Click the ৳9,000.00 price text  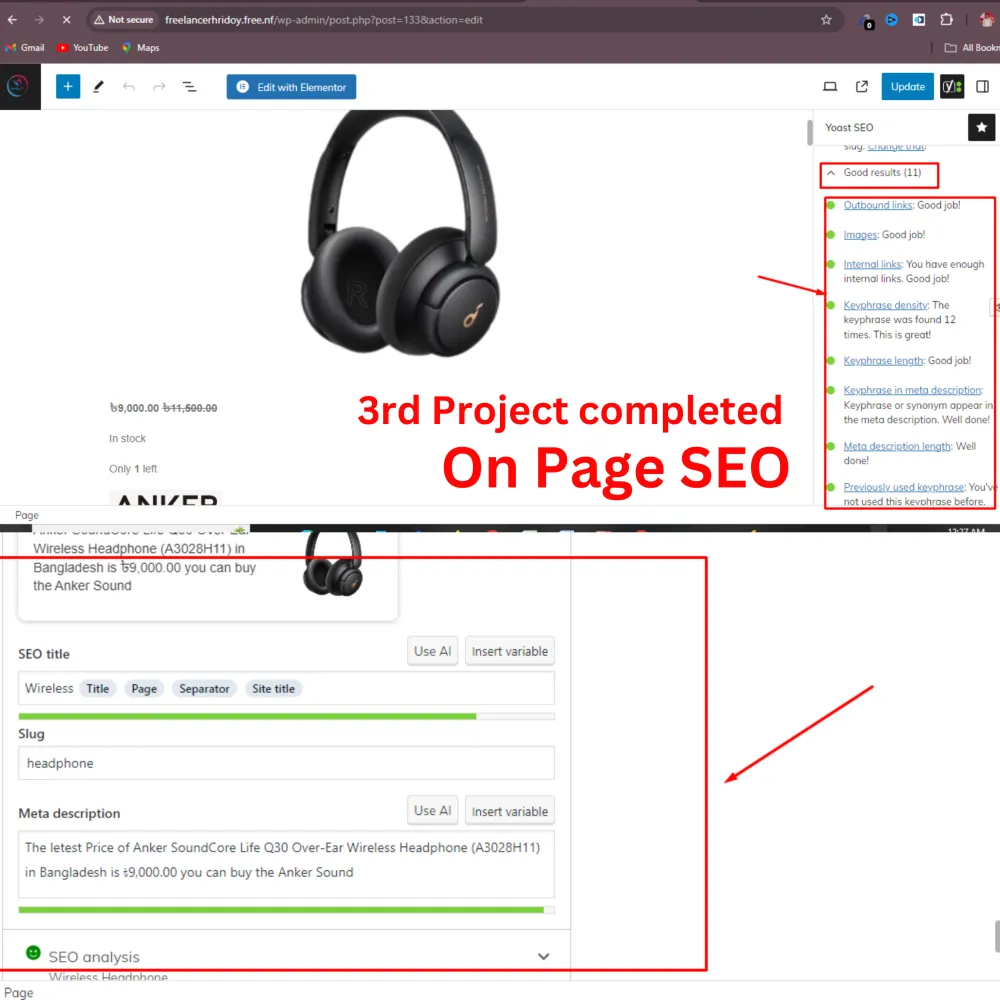coord(134,408)
